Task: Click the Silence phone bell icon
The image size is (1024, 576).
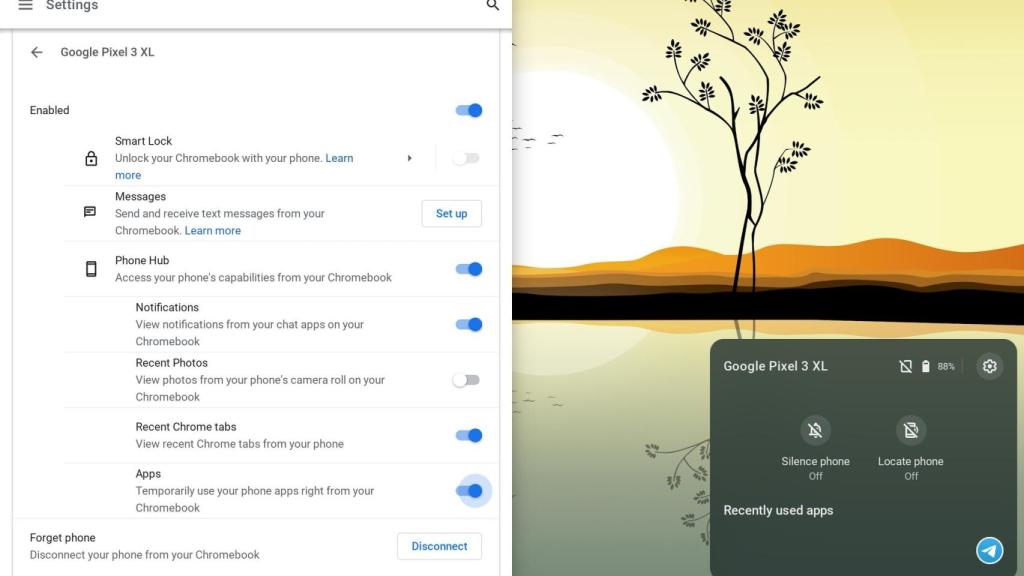Action: (x=815, y=430)
